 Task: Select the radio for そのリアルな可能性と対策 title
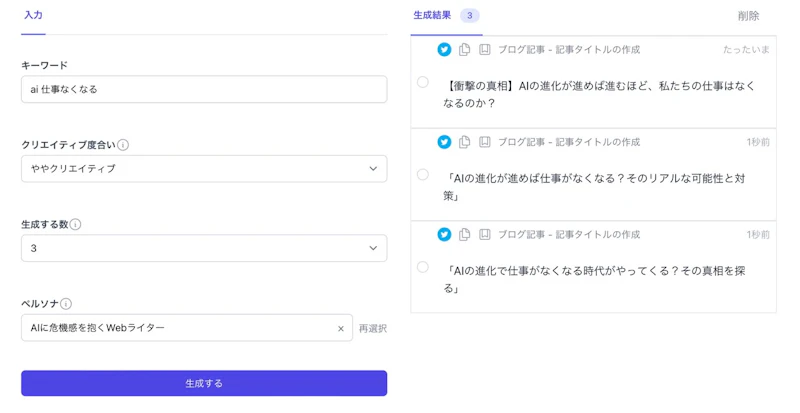[423, 175]
